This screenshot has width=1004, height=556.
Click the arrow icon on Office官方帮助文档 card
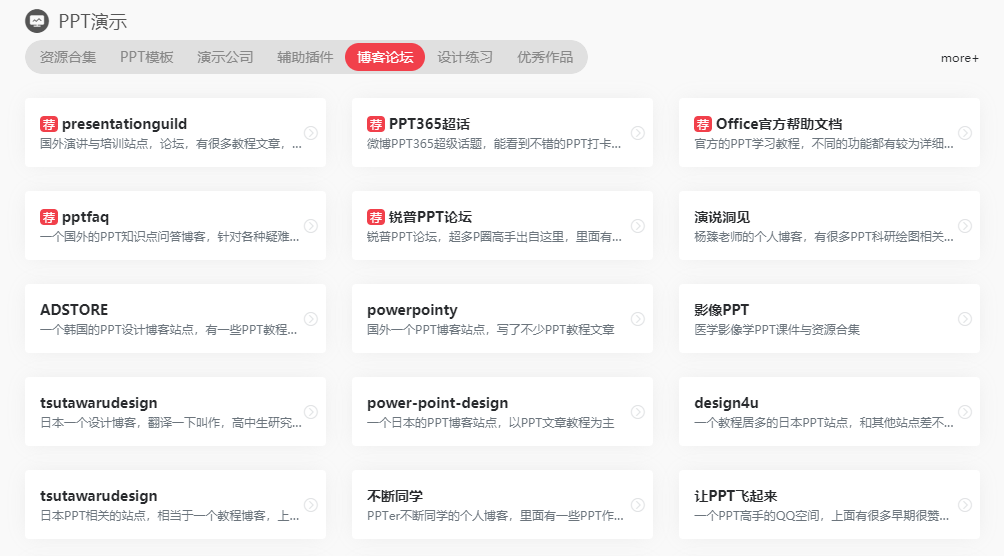pyautogui.click(x=965, y=133)
